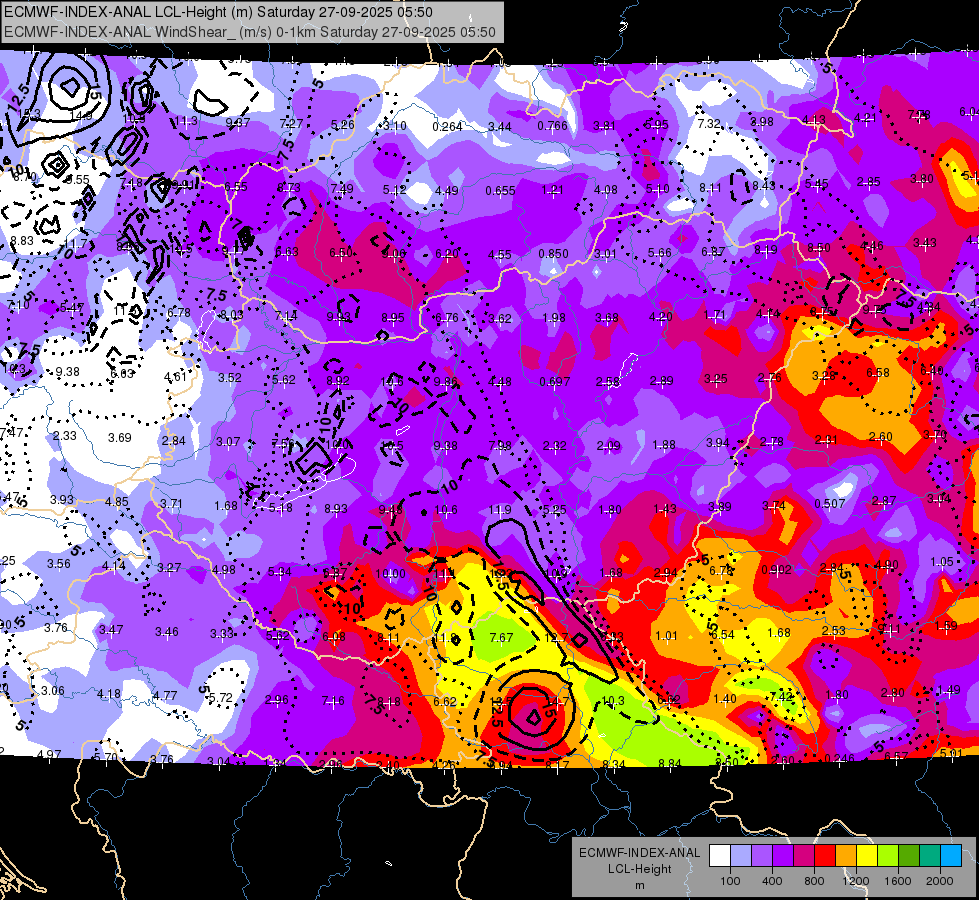Click the map value "2.33"

click(x=64, y=435)
